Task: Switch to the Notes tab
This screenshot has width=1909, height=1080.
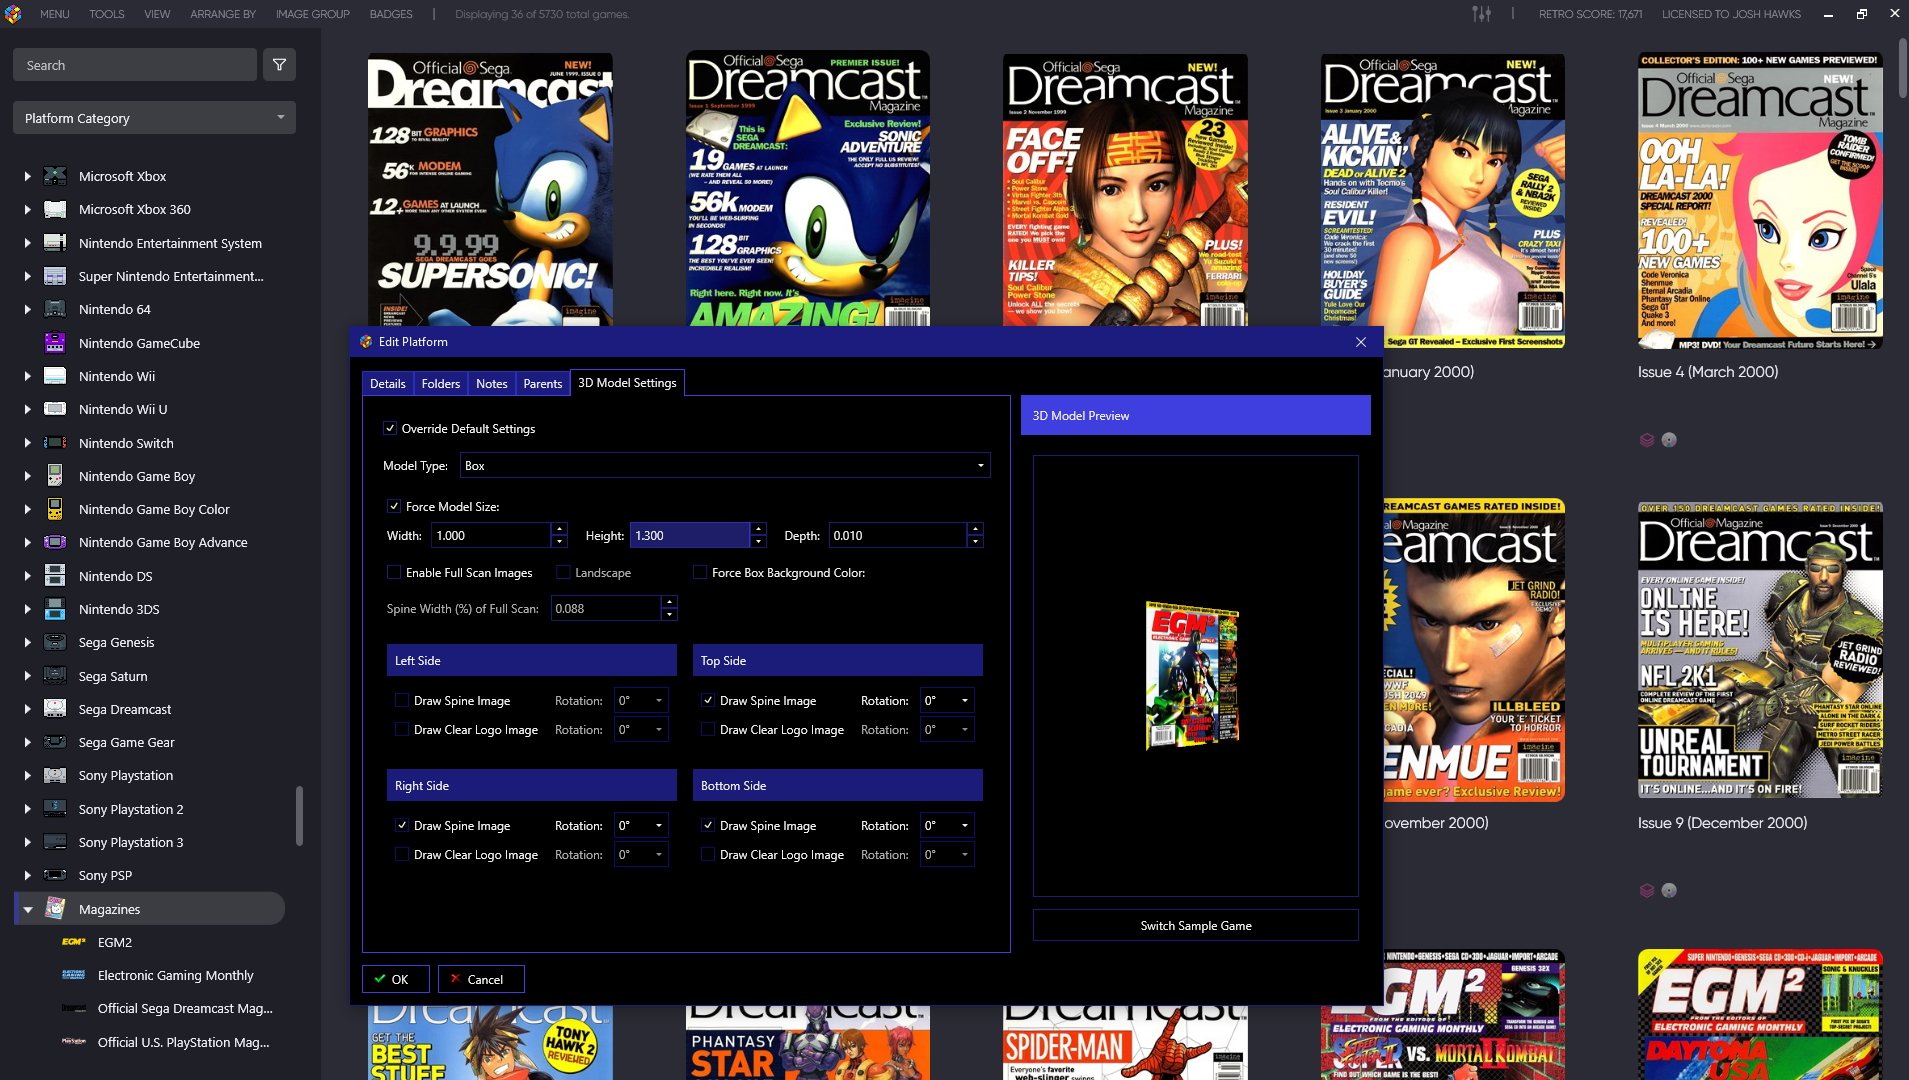Action: pyautogui.click(x=492, y=383)
